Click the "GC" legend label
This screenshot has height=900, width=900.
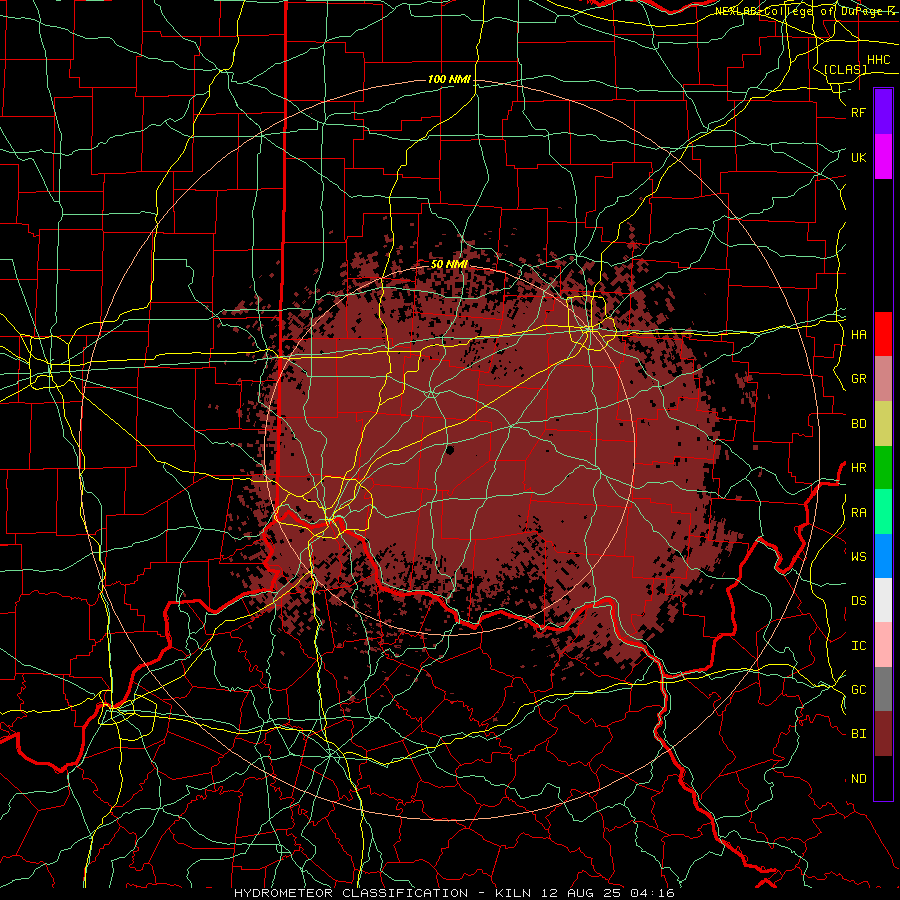tap(858, 690)
